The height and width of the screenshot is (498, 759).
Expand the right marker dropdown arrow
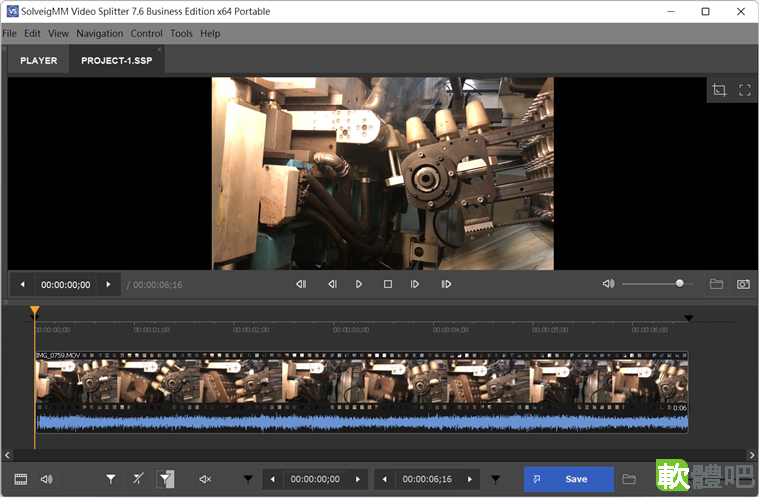click(495, 480)
